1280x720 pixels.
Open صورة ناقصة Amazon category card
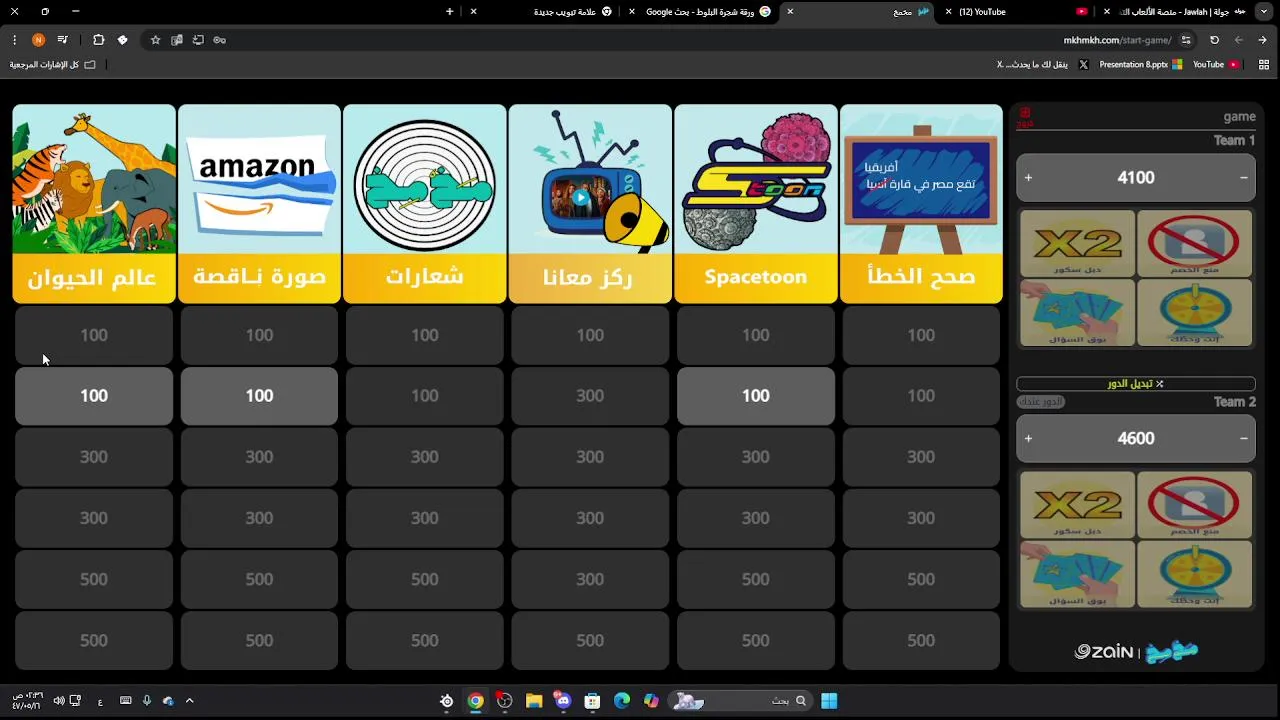pos(259,204)
